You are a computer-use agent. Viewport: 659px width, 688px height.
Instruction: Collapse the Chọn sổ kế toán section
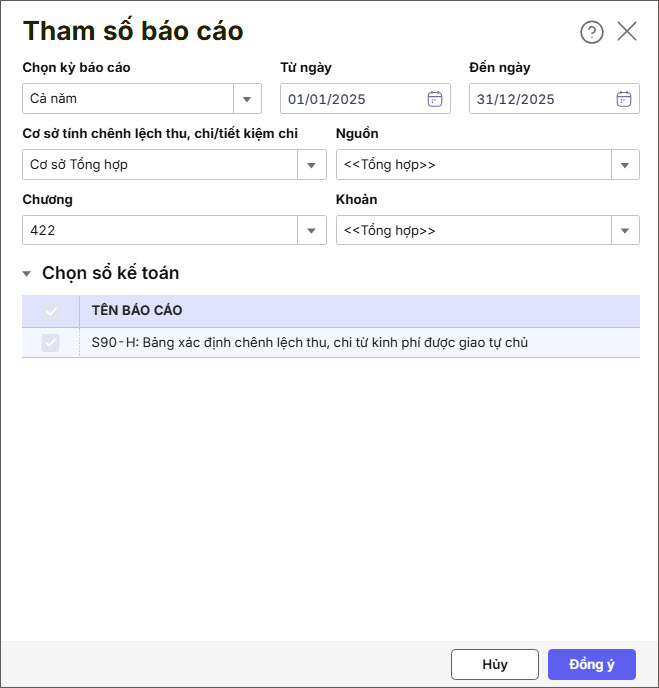point(27,274)
